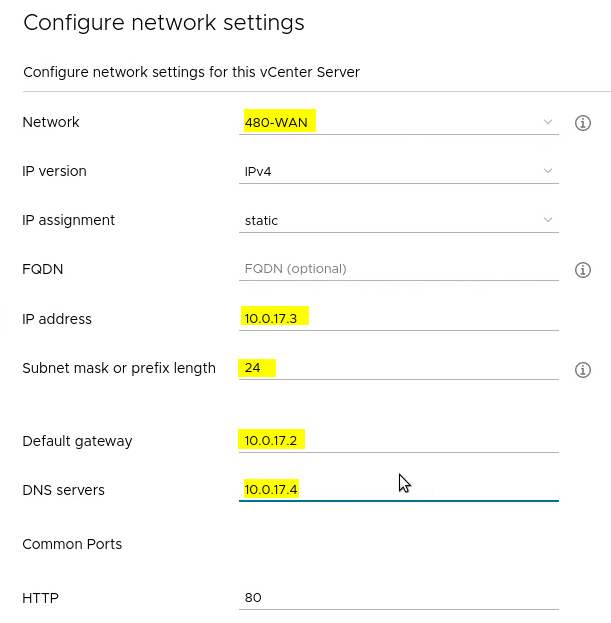Image resolution: width=611 pixels, height=623 pixels.
Task: Click the HTTP port field showing 80
Action: coord(398,598)
